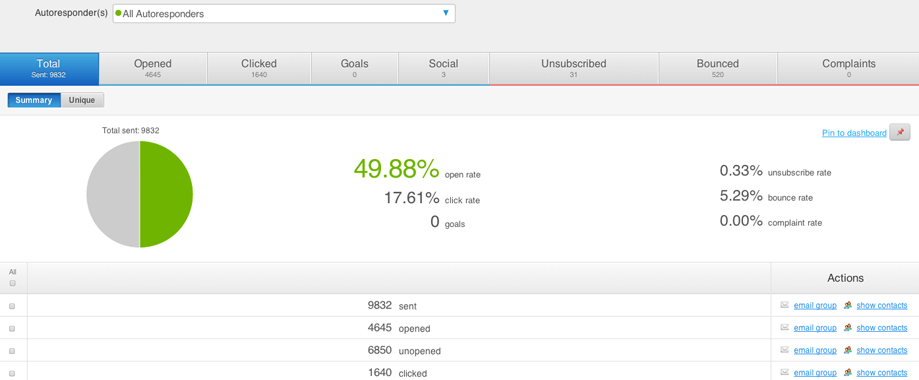
Task: Check the box for the opened row
Action: [12, 328]
